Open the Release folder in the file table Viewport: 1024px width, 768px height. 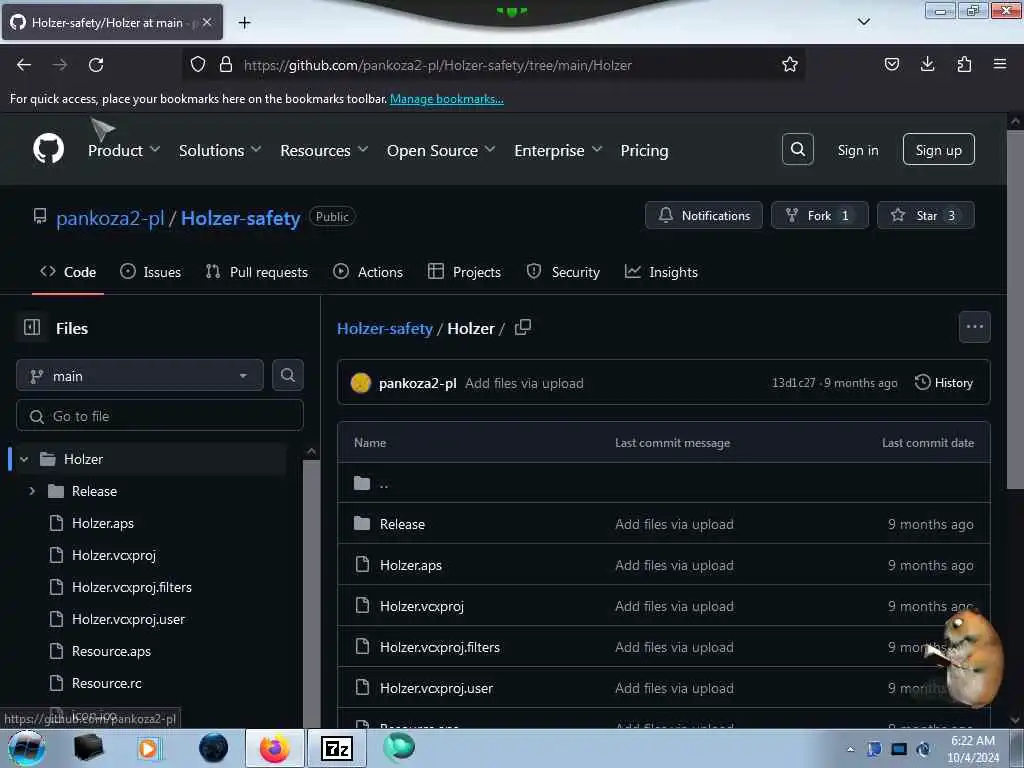(x=402, y=524)
